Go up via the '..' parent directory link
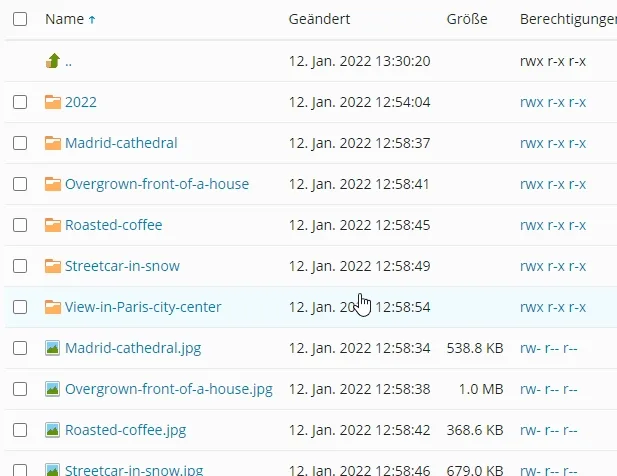617x476 pixels. pos(69,61)
